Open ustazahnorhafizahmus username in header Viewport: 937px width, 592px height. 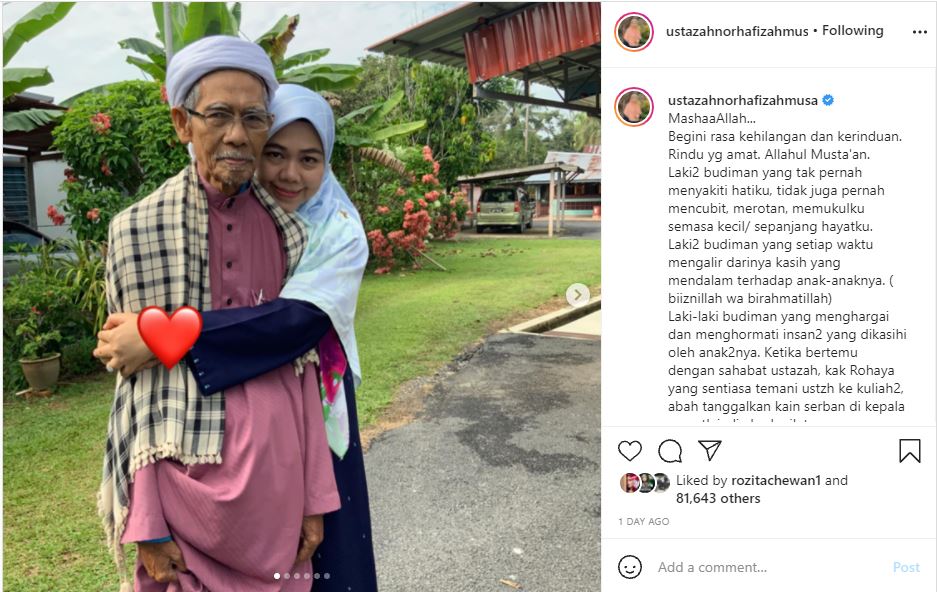pos(737,31)
